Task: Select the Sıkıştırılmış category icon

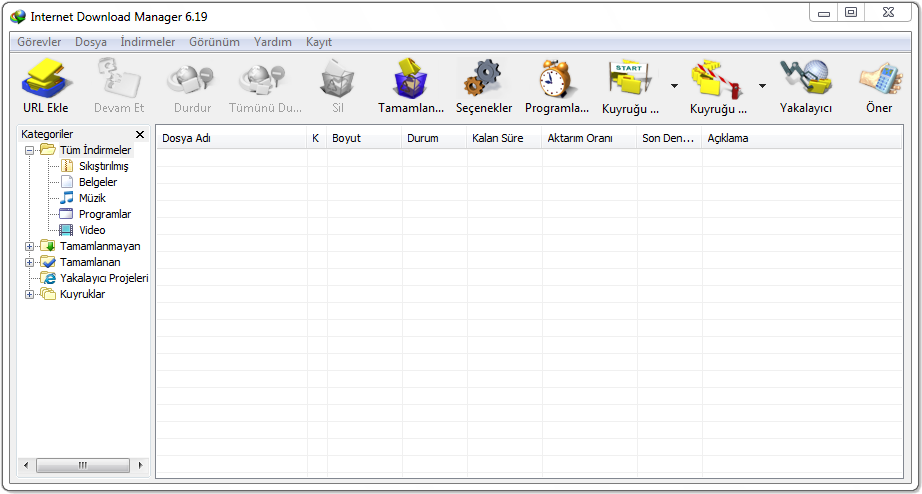Action: [67, 166]
